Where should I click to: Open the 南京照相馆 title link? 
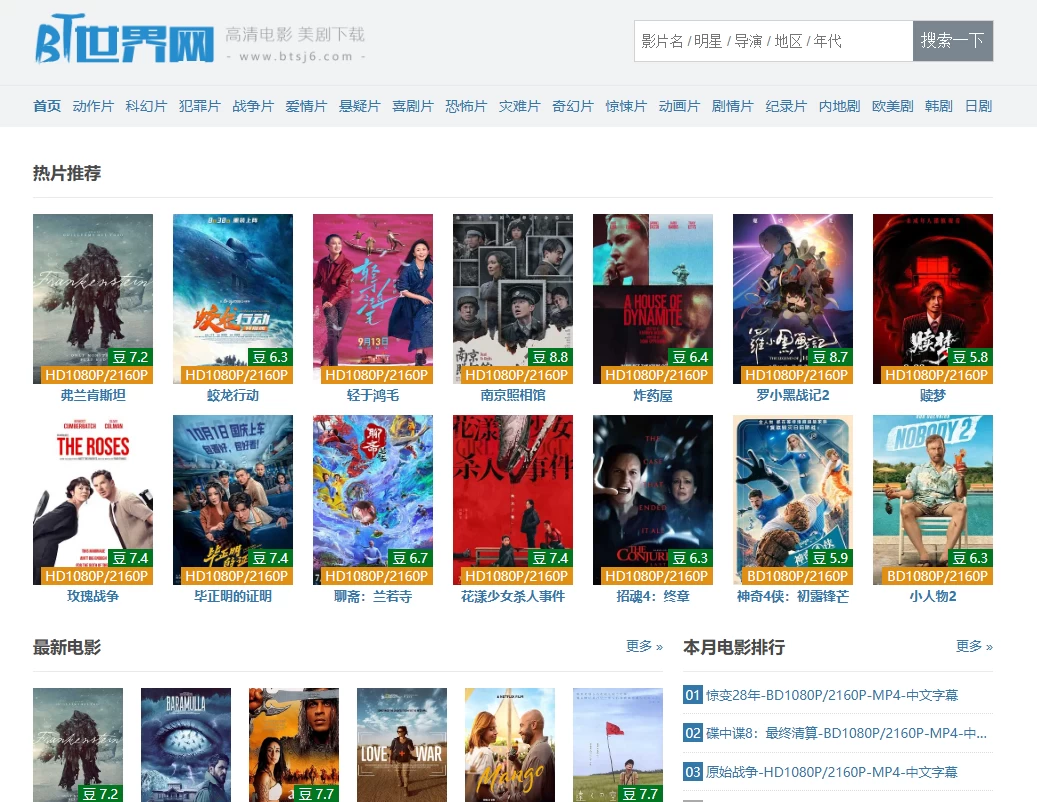pos(513,396)
